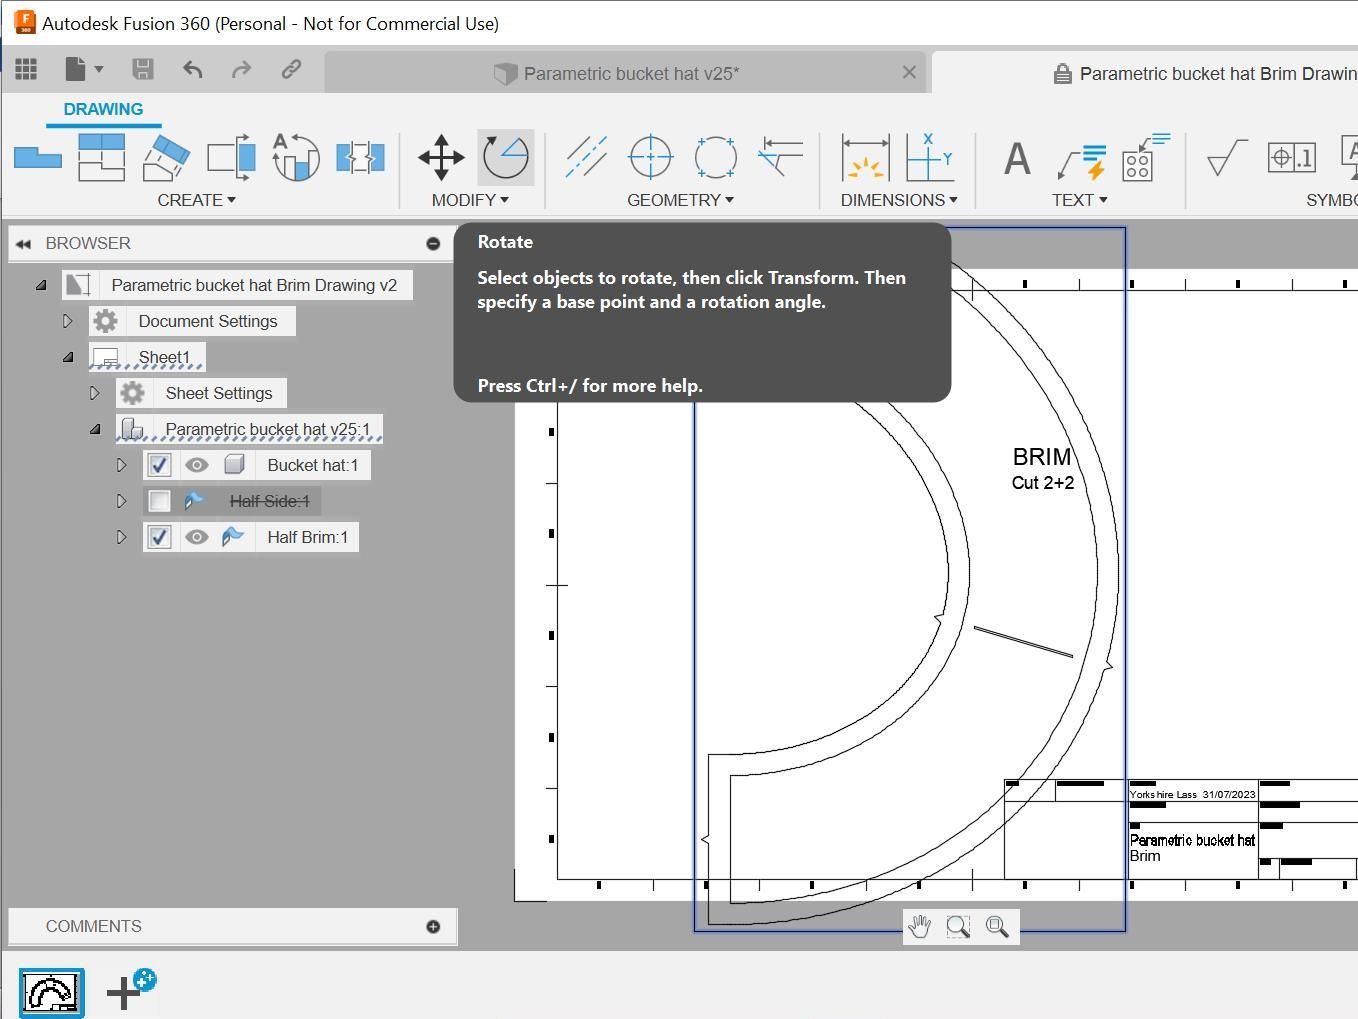This screenshot has height=1019, width=1358.
Task: Select the Base View create icon
Action: 38,157
